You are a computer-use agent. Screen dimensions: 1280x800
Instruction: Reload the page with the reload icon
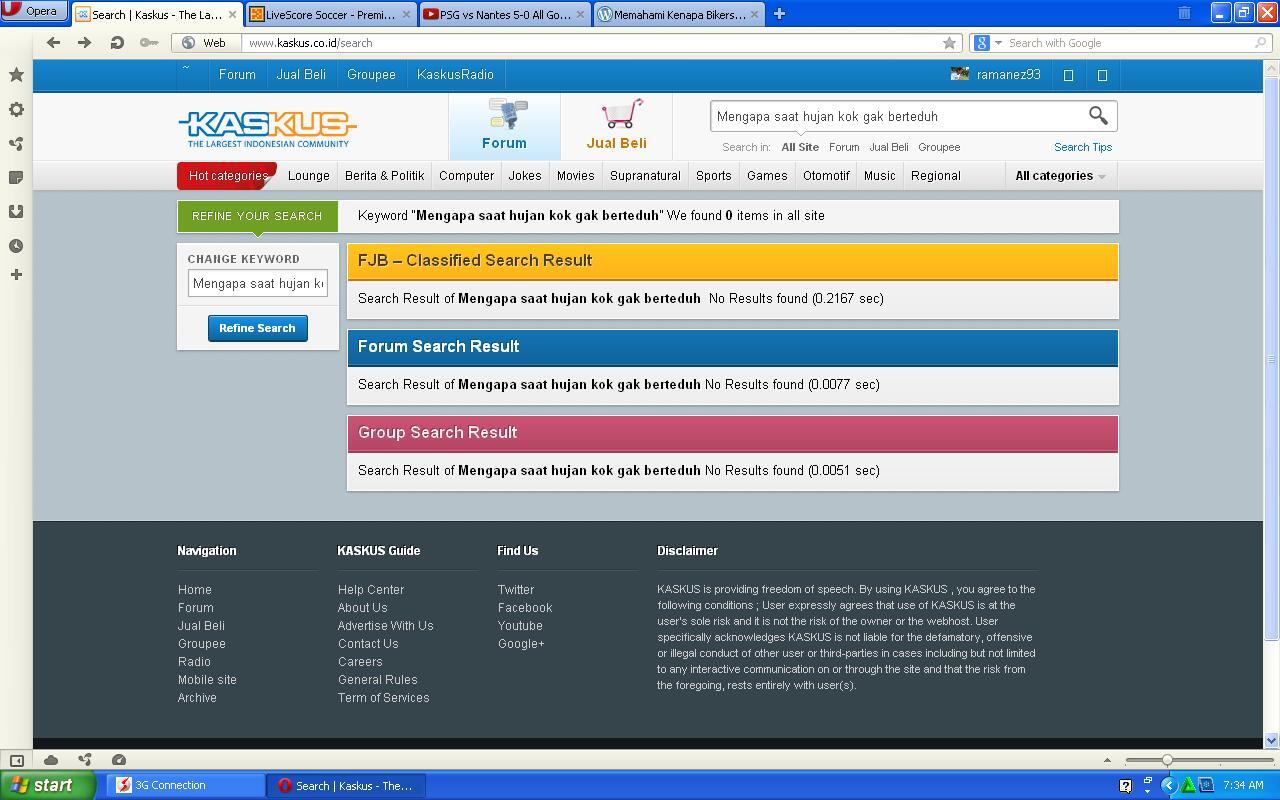(116, 43)
